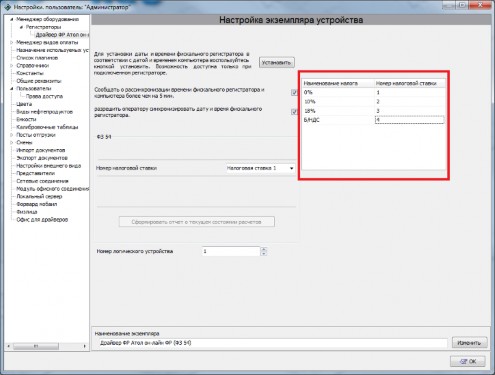Click the tree panel horizontal scrollbar thumb
The height and width of the screenshot is (375, 495).
pyautogui.click(x=36, y=346)
